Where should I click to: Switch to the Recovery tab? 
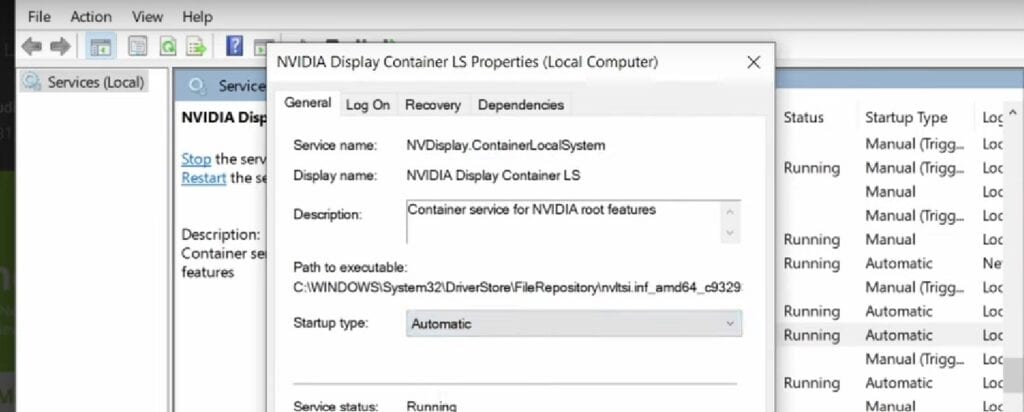pyautogui.click(x=432, y=105)
